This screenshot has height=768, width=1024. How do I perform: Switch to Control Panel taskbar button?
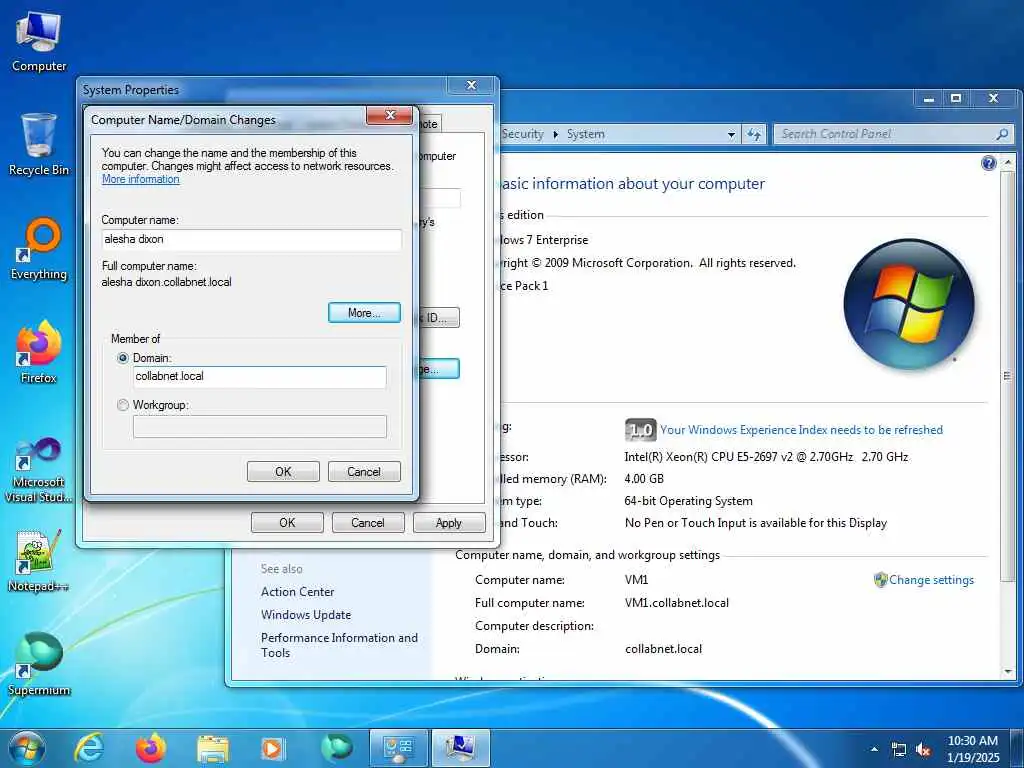398,748
